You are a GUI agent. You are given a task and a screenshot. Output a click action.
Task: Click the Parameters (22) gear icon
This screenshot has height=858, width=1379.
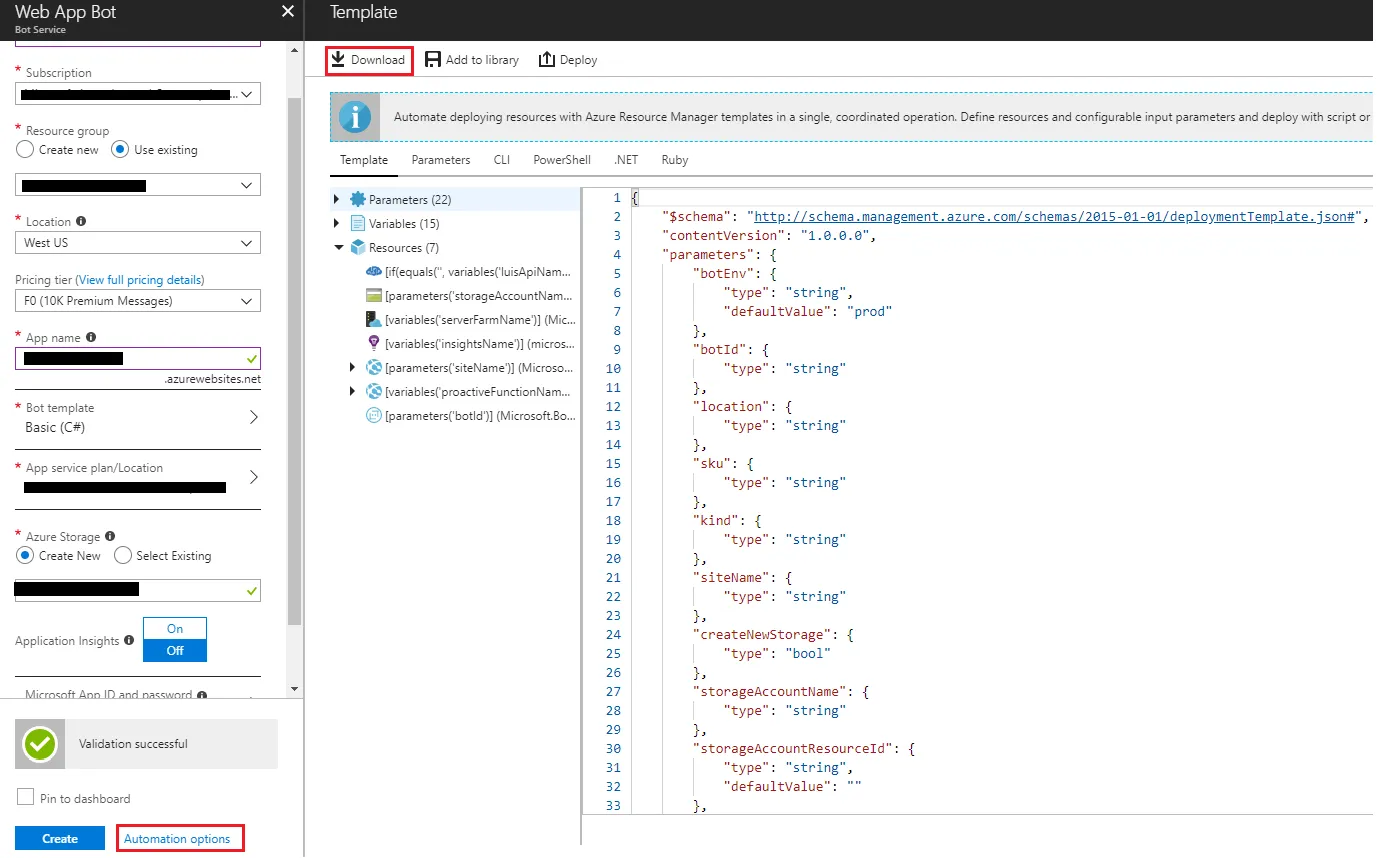pyautogui.click(x=358, y=200)
